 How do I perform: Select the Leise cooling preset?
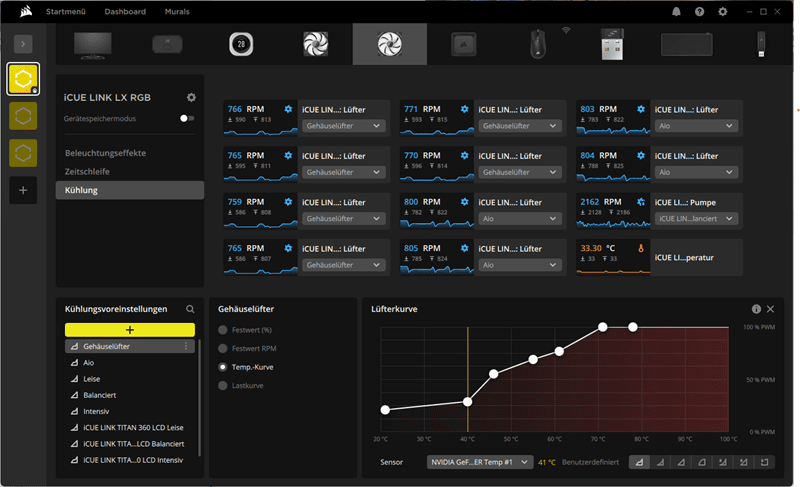click(x=130, y=379)
